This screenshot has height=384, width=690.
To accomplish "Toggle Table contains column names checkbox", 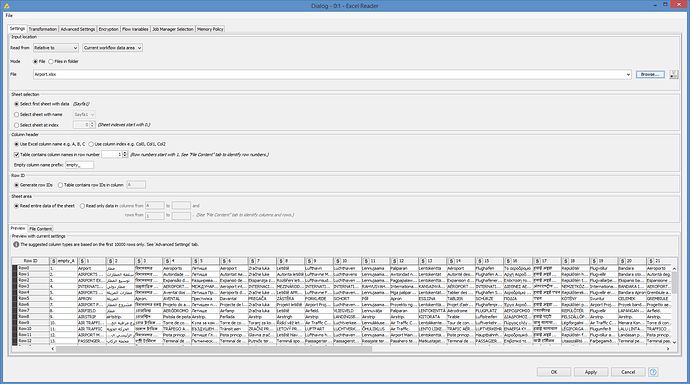I will tap(16, 155).
